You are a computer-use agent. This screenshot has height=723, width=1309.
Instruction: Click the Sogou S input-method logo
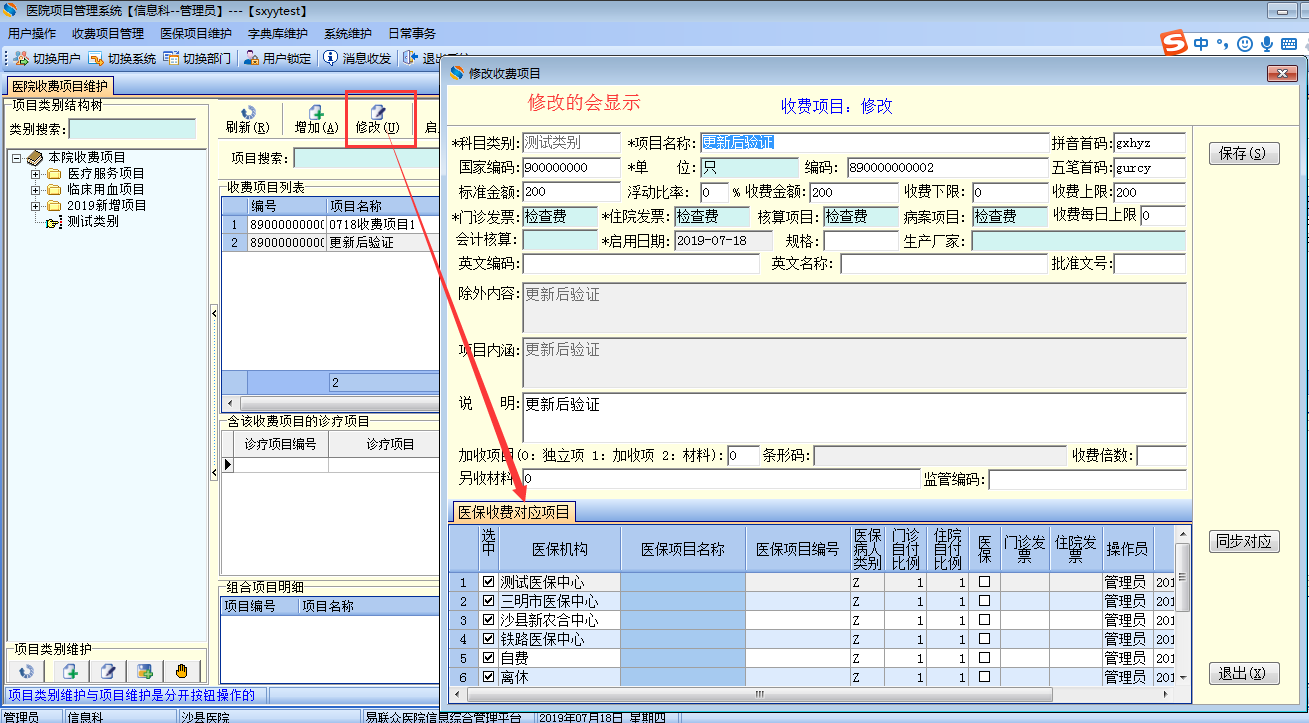tap(1173, 43)
